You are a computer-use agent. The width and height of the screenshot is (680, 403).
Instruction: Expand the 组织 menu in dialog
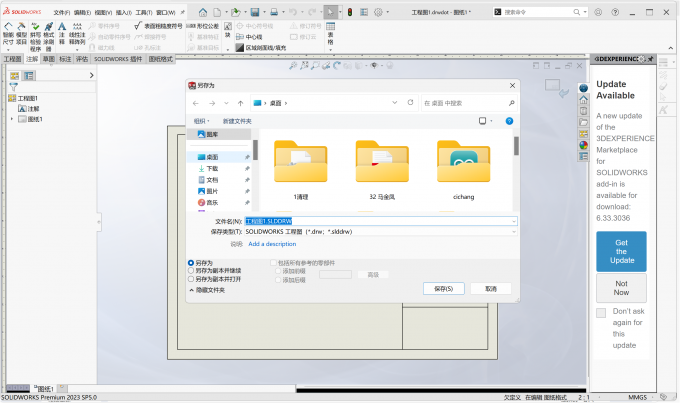click(x=202, y=120)
